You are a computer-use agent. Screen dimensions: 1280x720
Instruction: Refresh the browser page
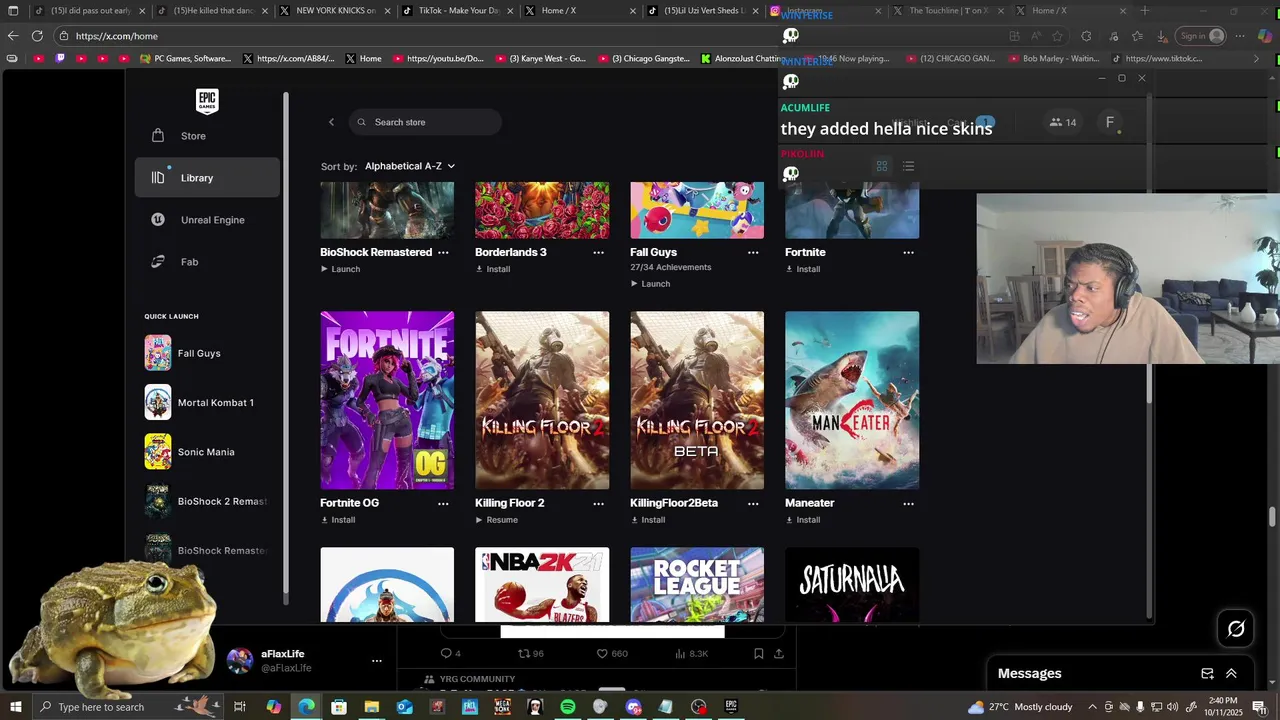pyautogui.click(x=37, y=36)
